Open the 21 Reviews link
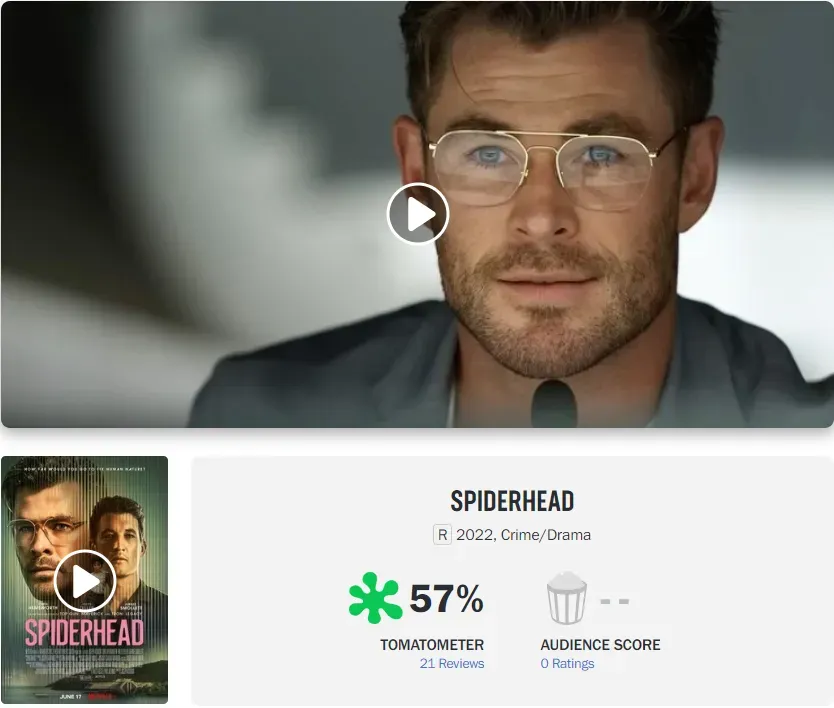The image size is (834, 708). click(x=452, y=663)
